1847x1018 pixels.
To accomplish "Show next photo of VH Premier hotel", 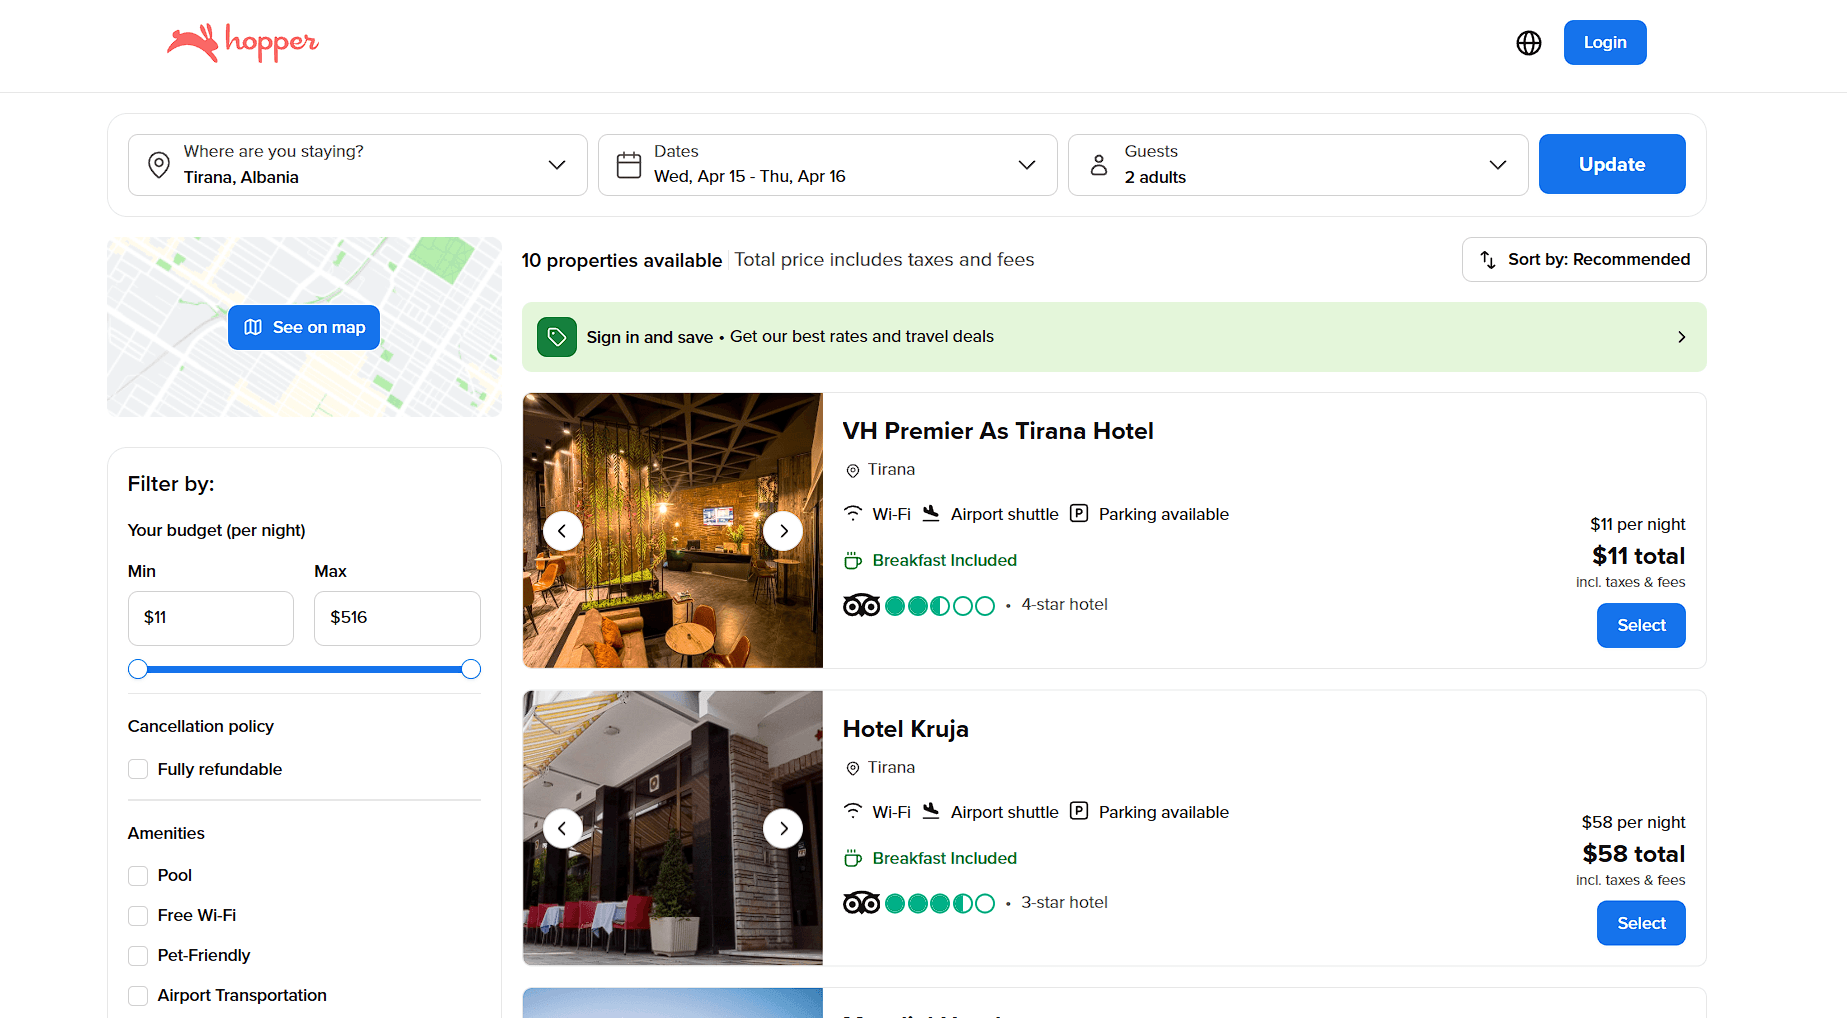I will coord(783,530).
